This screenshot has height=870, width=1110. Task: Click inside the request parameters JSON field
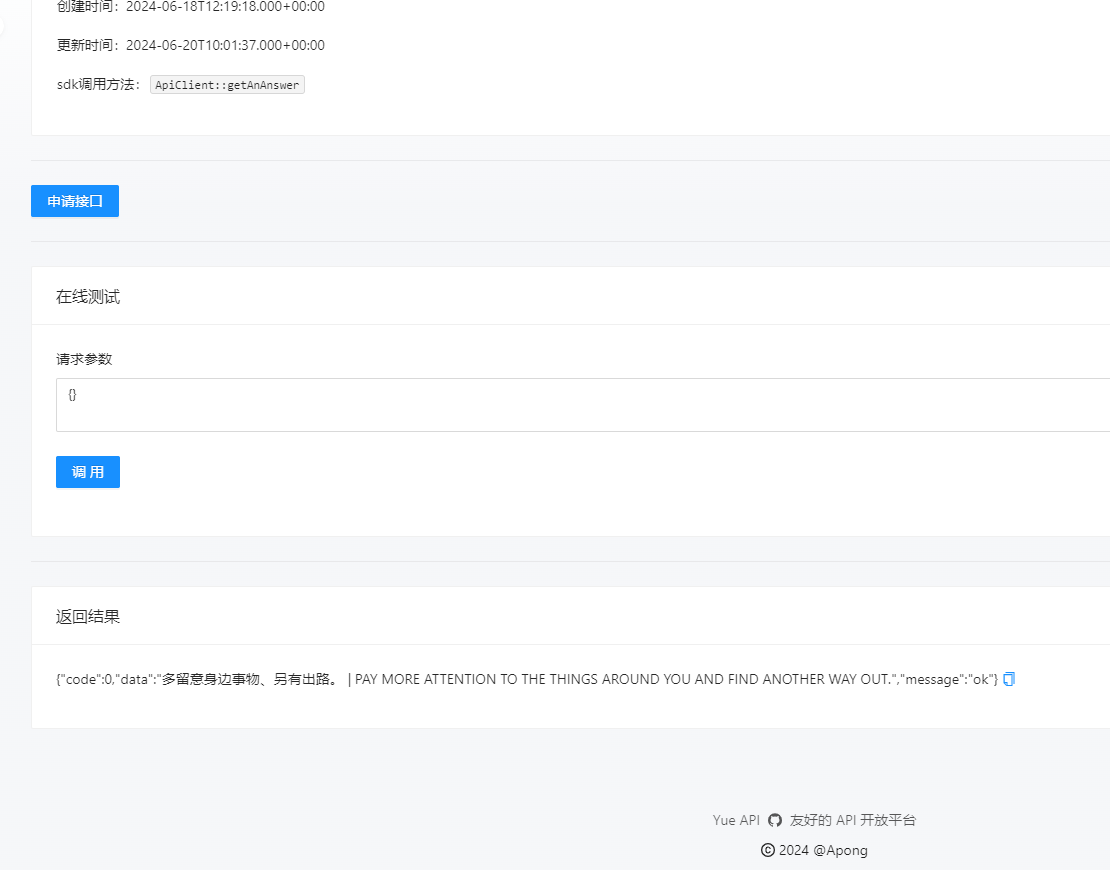click(x=400, y=405)
